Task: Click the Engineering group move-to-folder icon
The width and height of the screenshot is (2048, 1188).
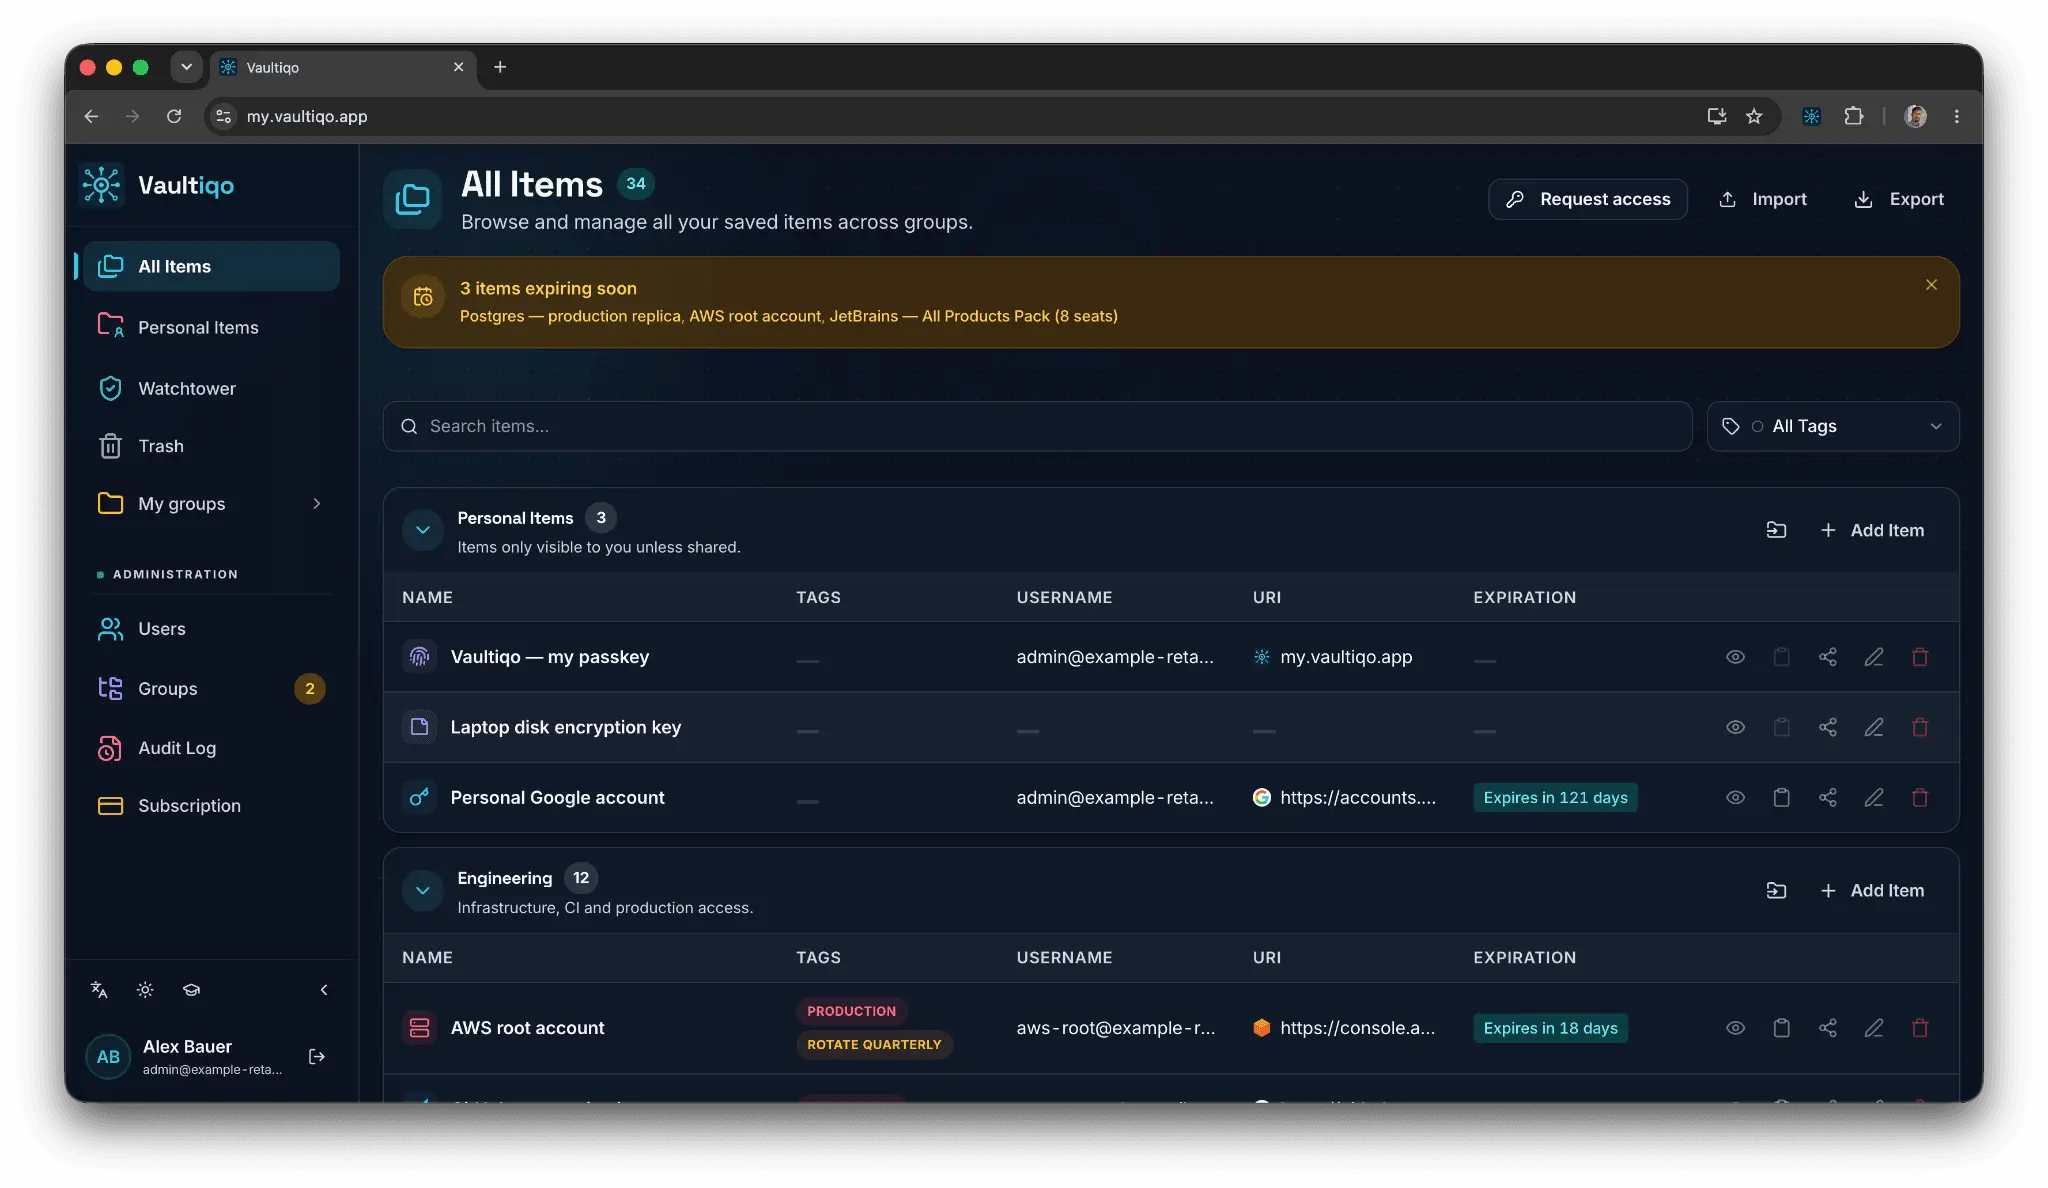Action: click(x=1776, y=890)
